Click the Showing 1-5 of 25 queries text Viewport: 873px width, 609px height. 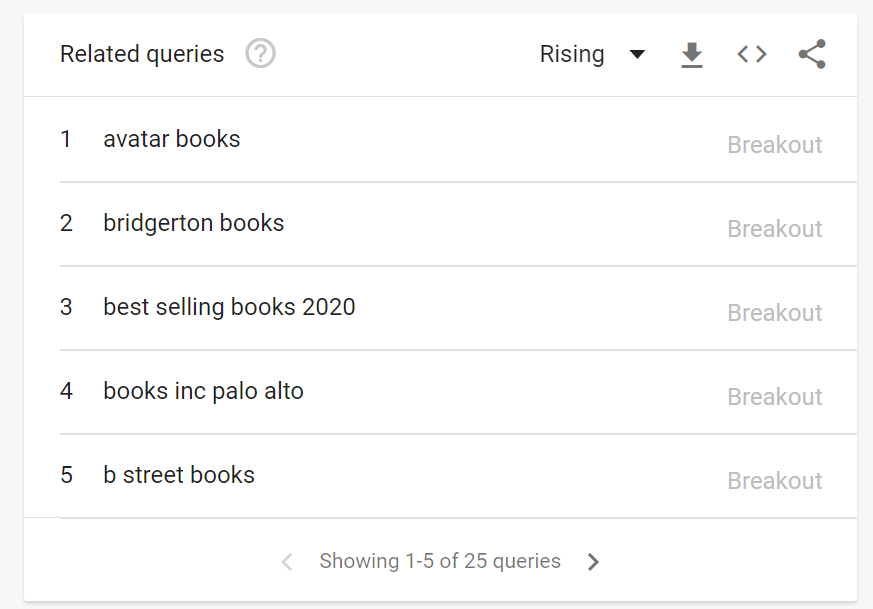click(x=440, y=562)
